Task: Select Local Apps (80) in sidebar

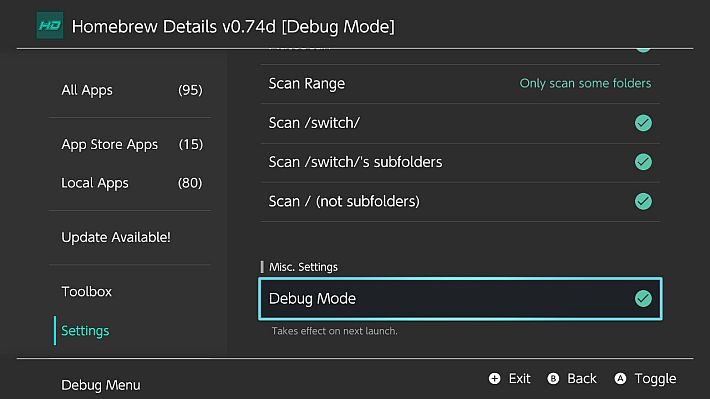Action: point(132,183)
